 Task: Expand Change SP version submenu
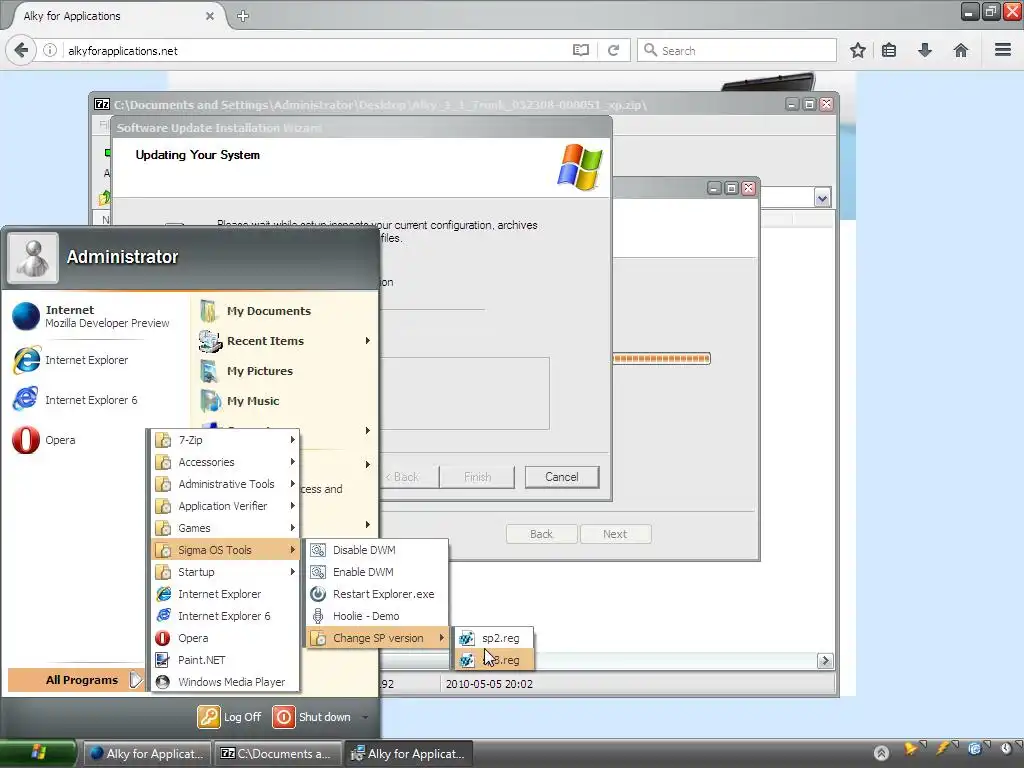click(x=377, y=638)
